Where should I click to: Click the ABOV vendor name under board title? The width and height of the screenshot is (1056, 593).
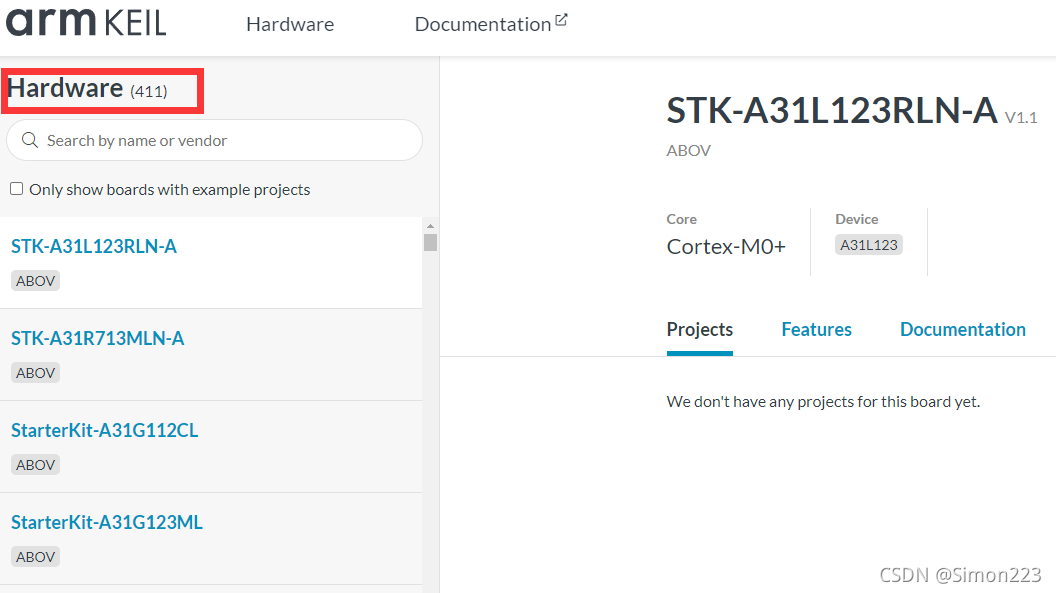(x=688, y=151)
